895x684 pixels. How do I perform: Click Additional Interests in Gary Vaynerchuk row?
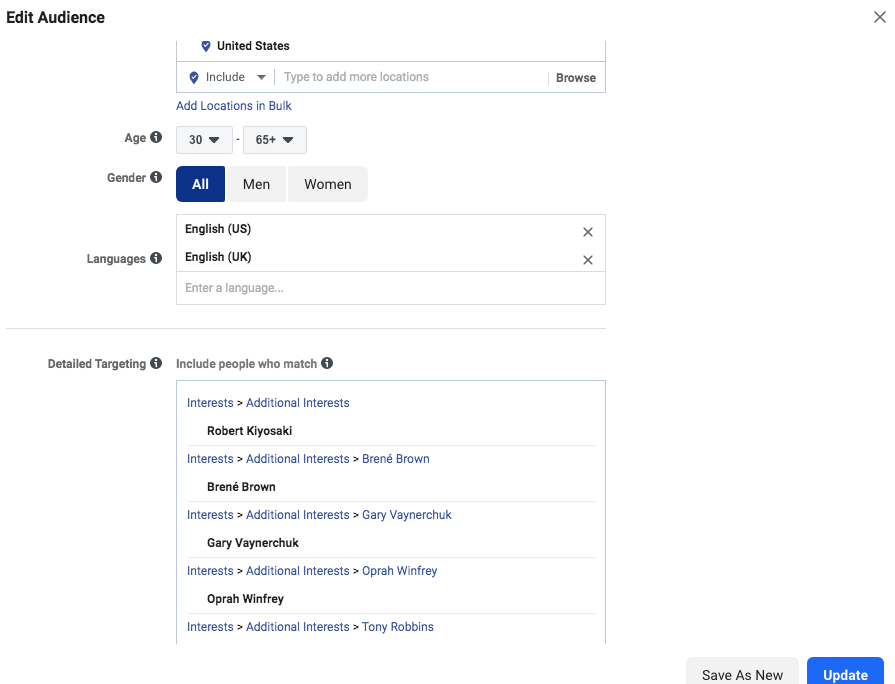[x=297, y=514]
